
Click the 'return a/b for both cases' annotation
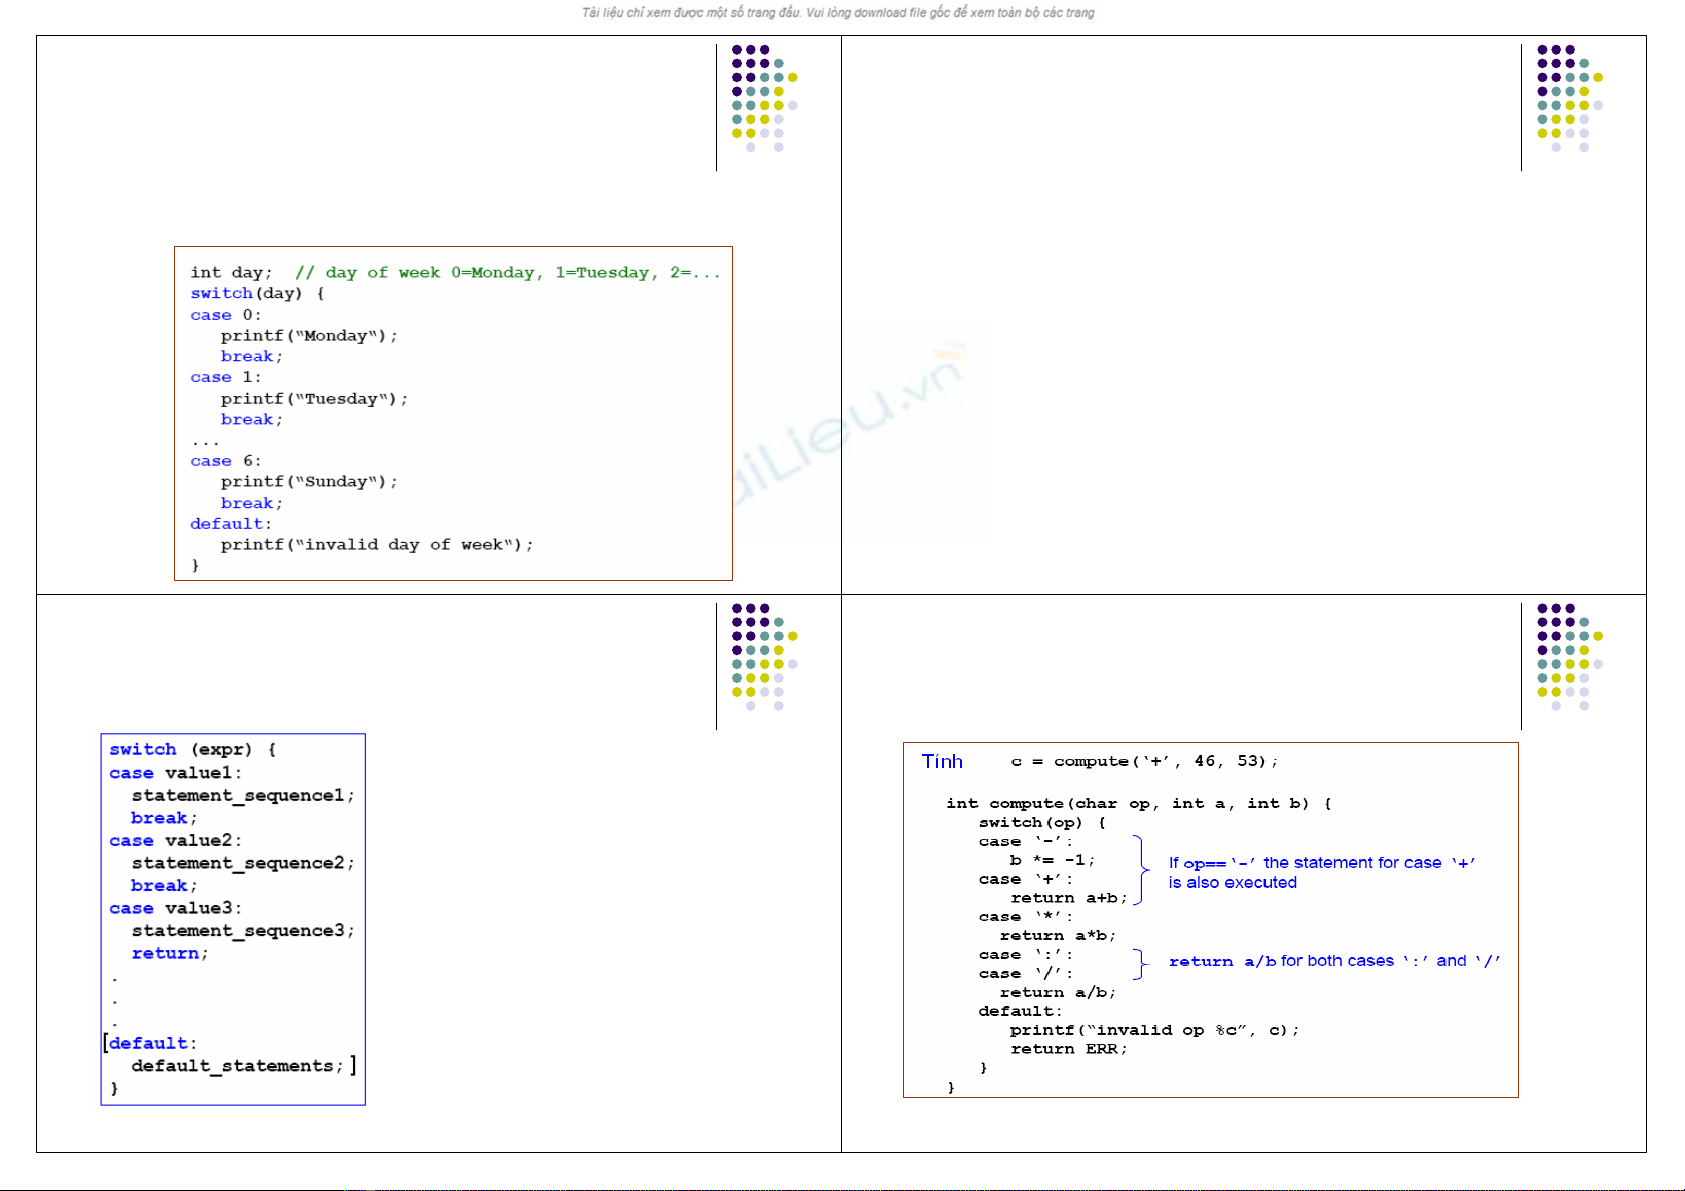point(1334,961)
